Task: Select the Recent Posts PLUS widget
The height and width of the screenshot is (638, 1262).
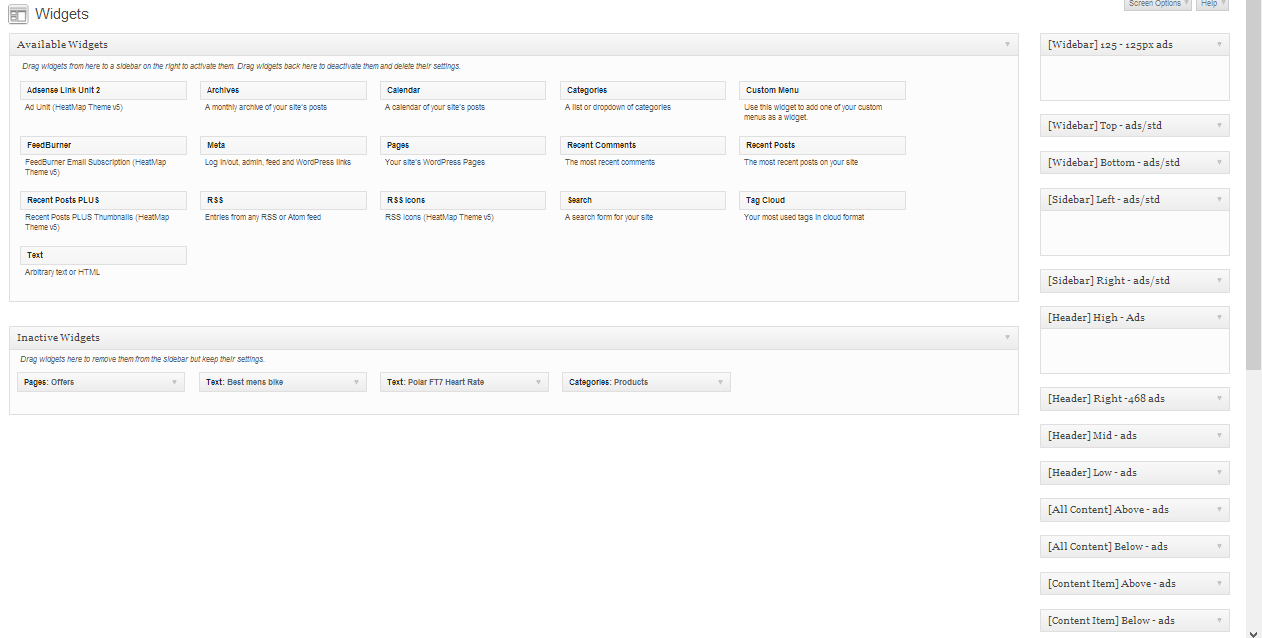Action: pos(103,201)
